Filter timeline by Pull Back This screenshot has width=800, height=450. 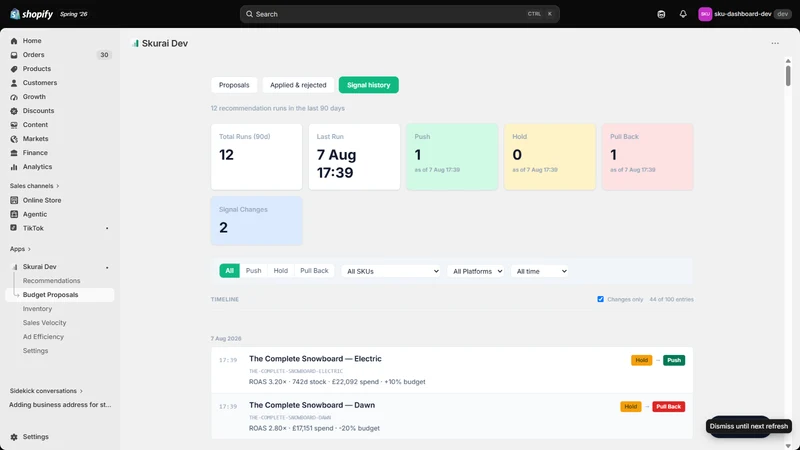(x=314, y=271)
